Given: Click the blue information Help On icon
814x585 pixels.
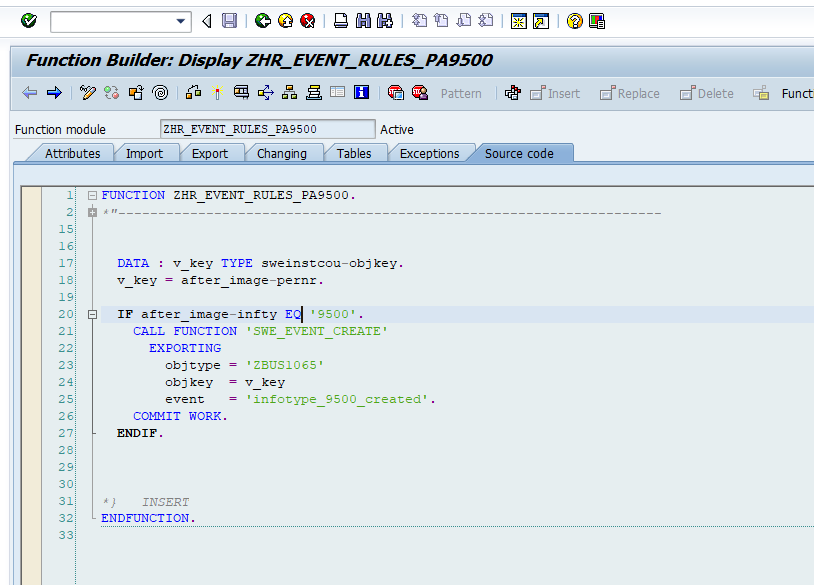Looking at the screenshot, I should (361, 92).
